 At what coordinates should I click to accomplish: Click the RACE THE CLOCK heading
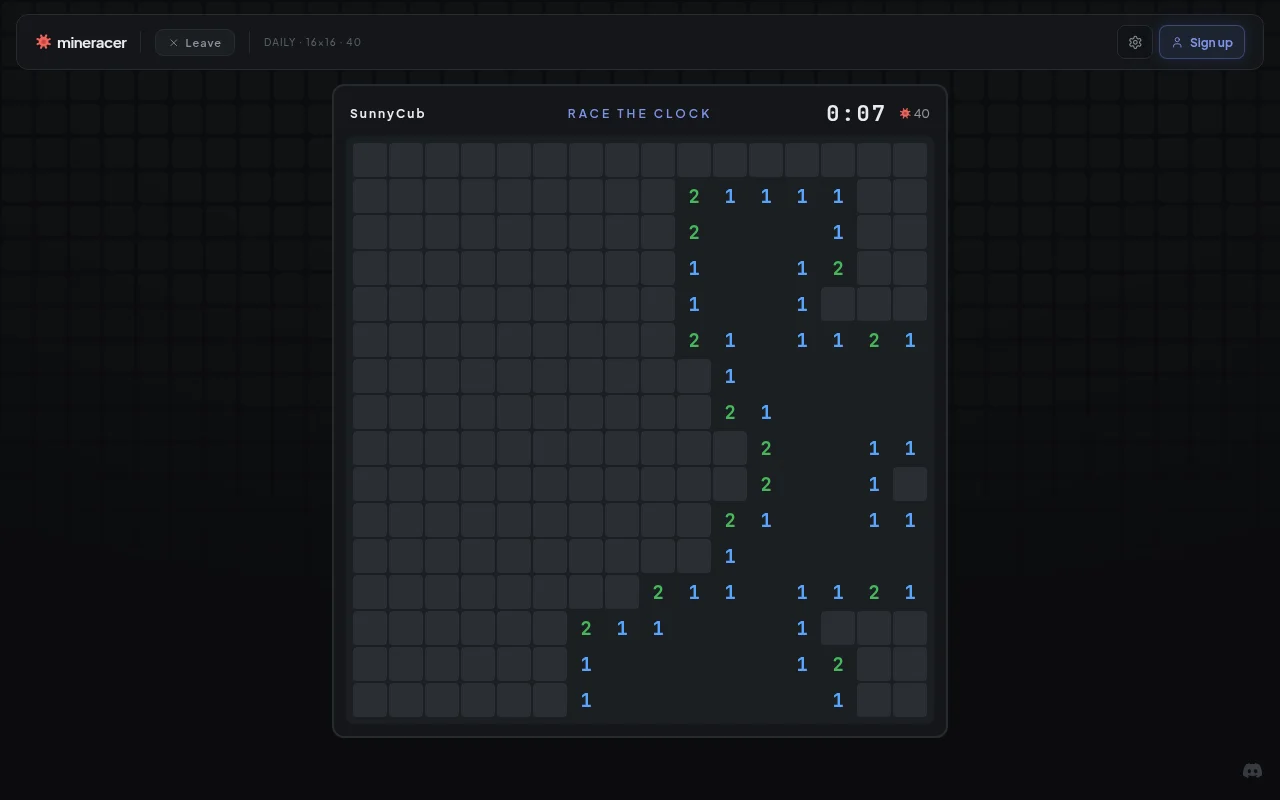point(639,113)
